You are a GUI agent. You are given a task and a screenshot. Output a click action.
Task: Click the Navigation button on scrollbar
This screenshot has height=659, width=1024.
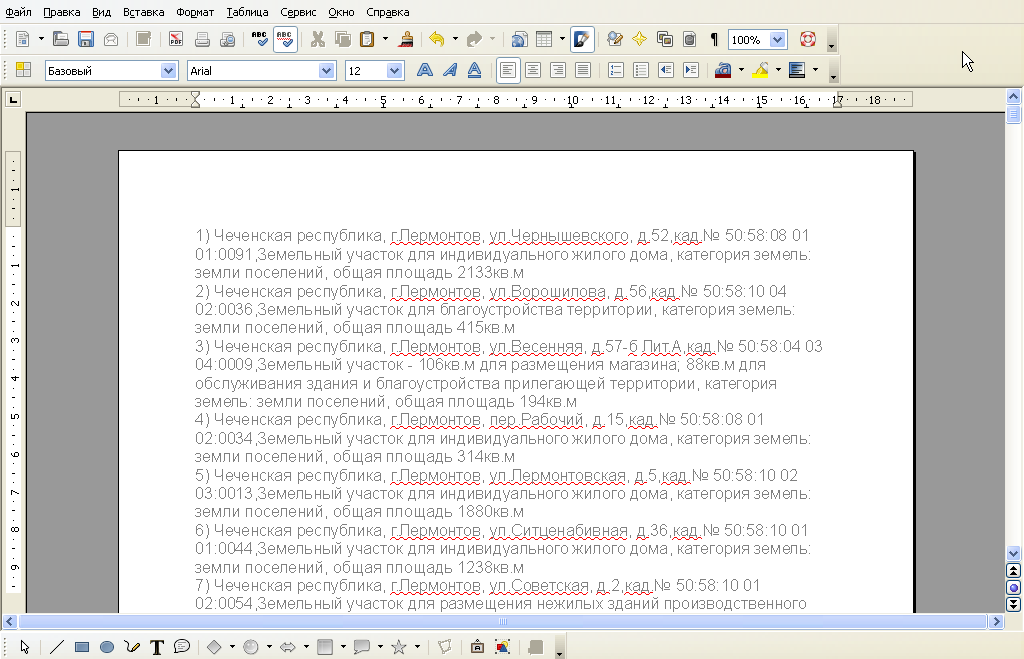[x=1013, y=587]
